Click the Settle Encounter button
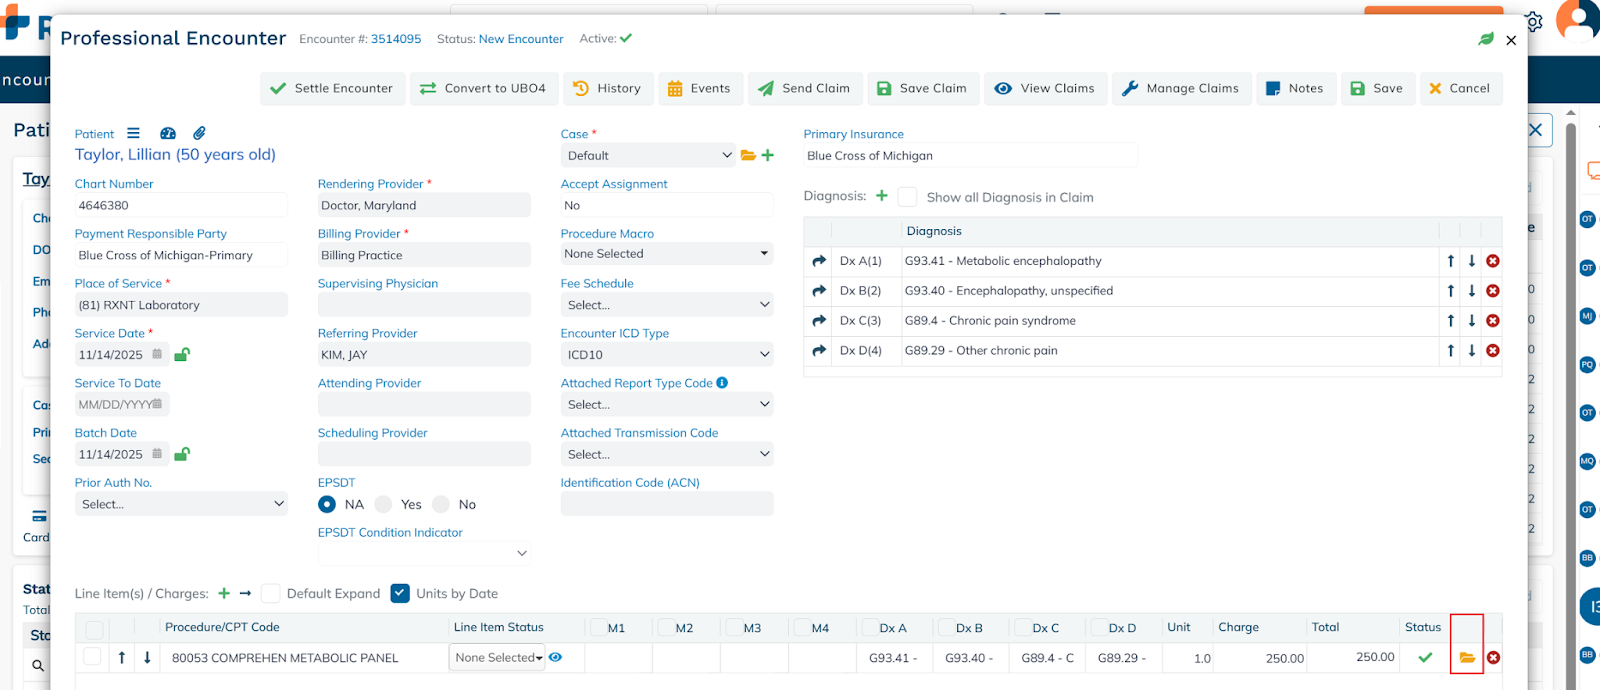 (x=332, y=88)
